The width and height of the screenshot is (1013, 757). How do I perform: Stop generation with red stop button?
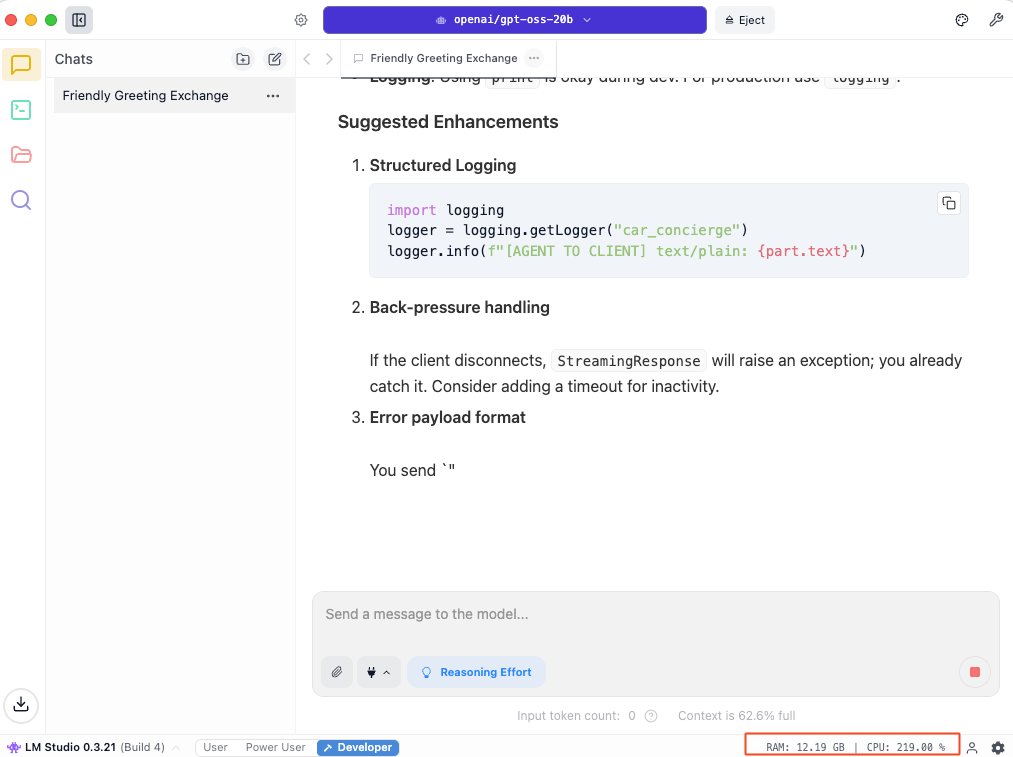coord(975,672)
